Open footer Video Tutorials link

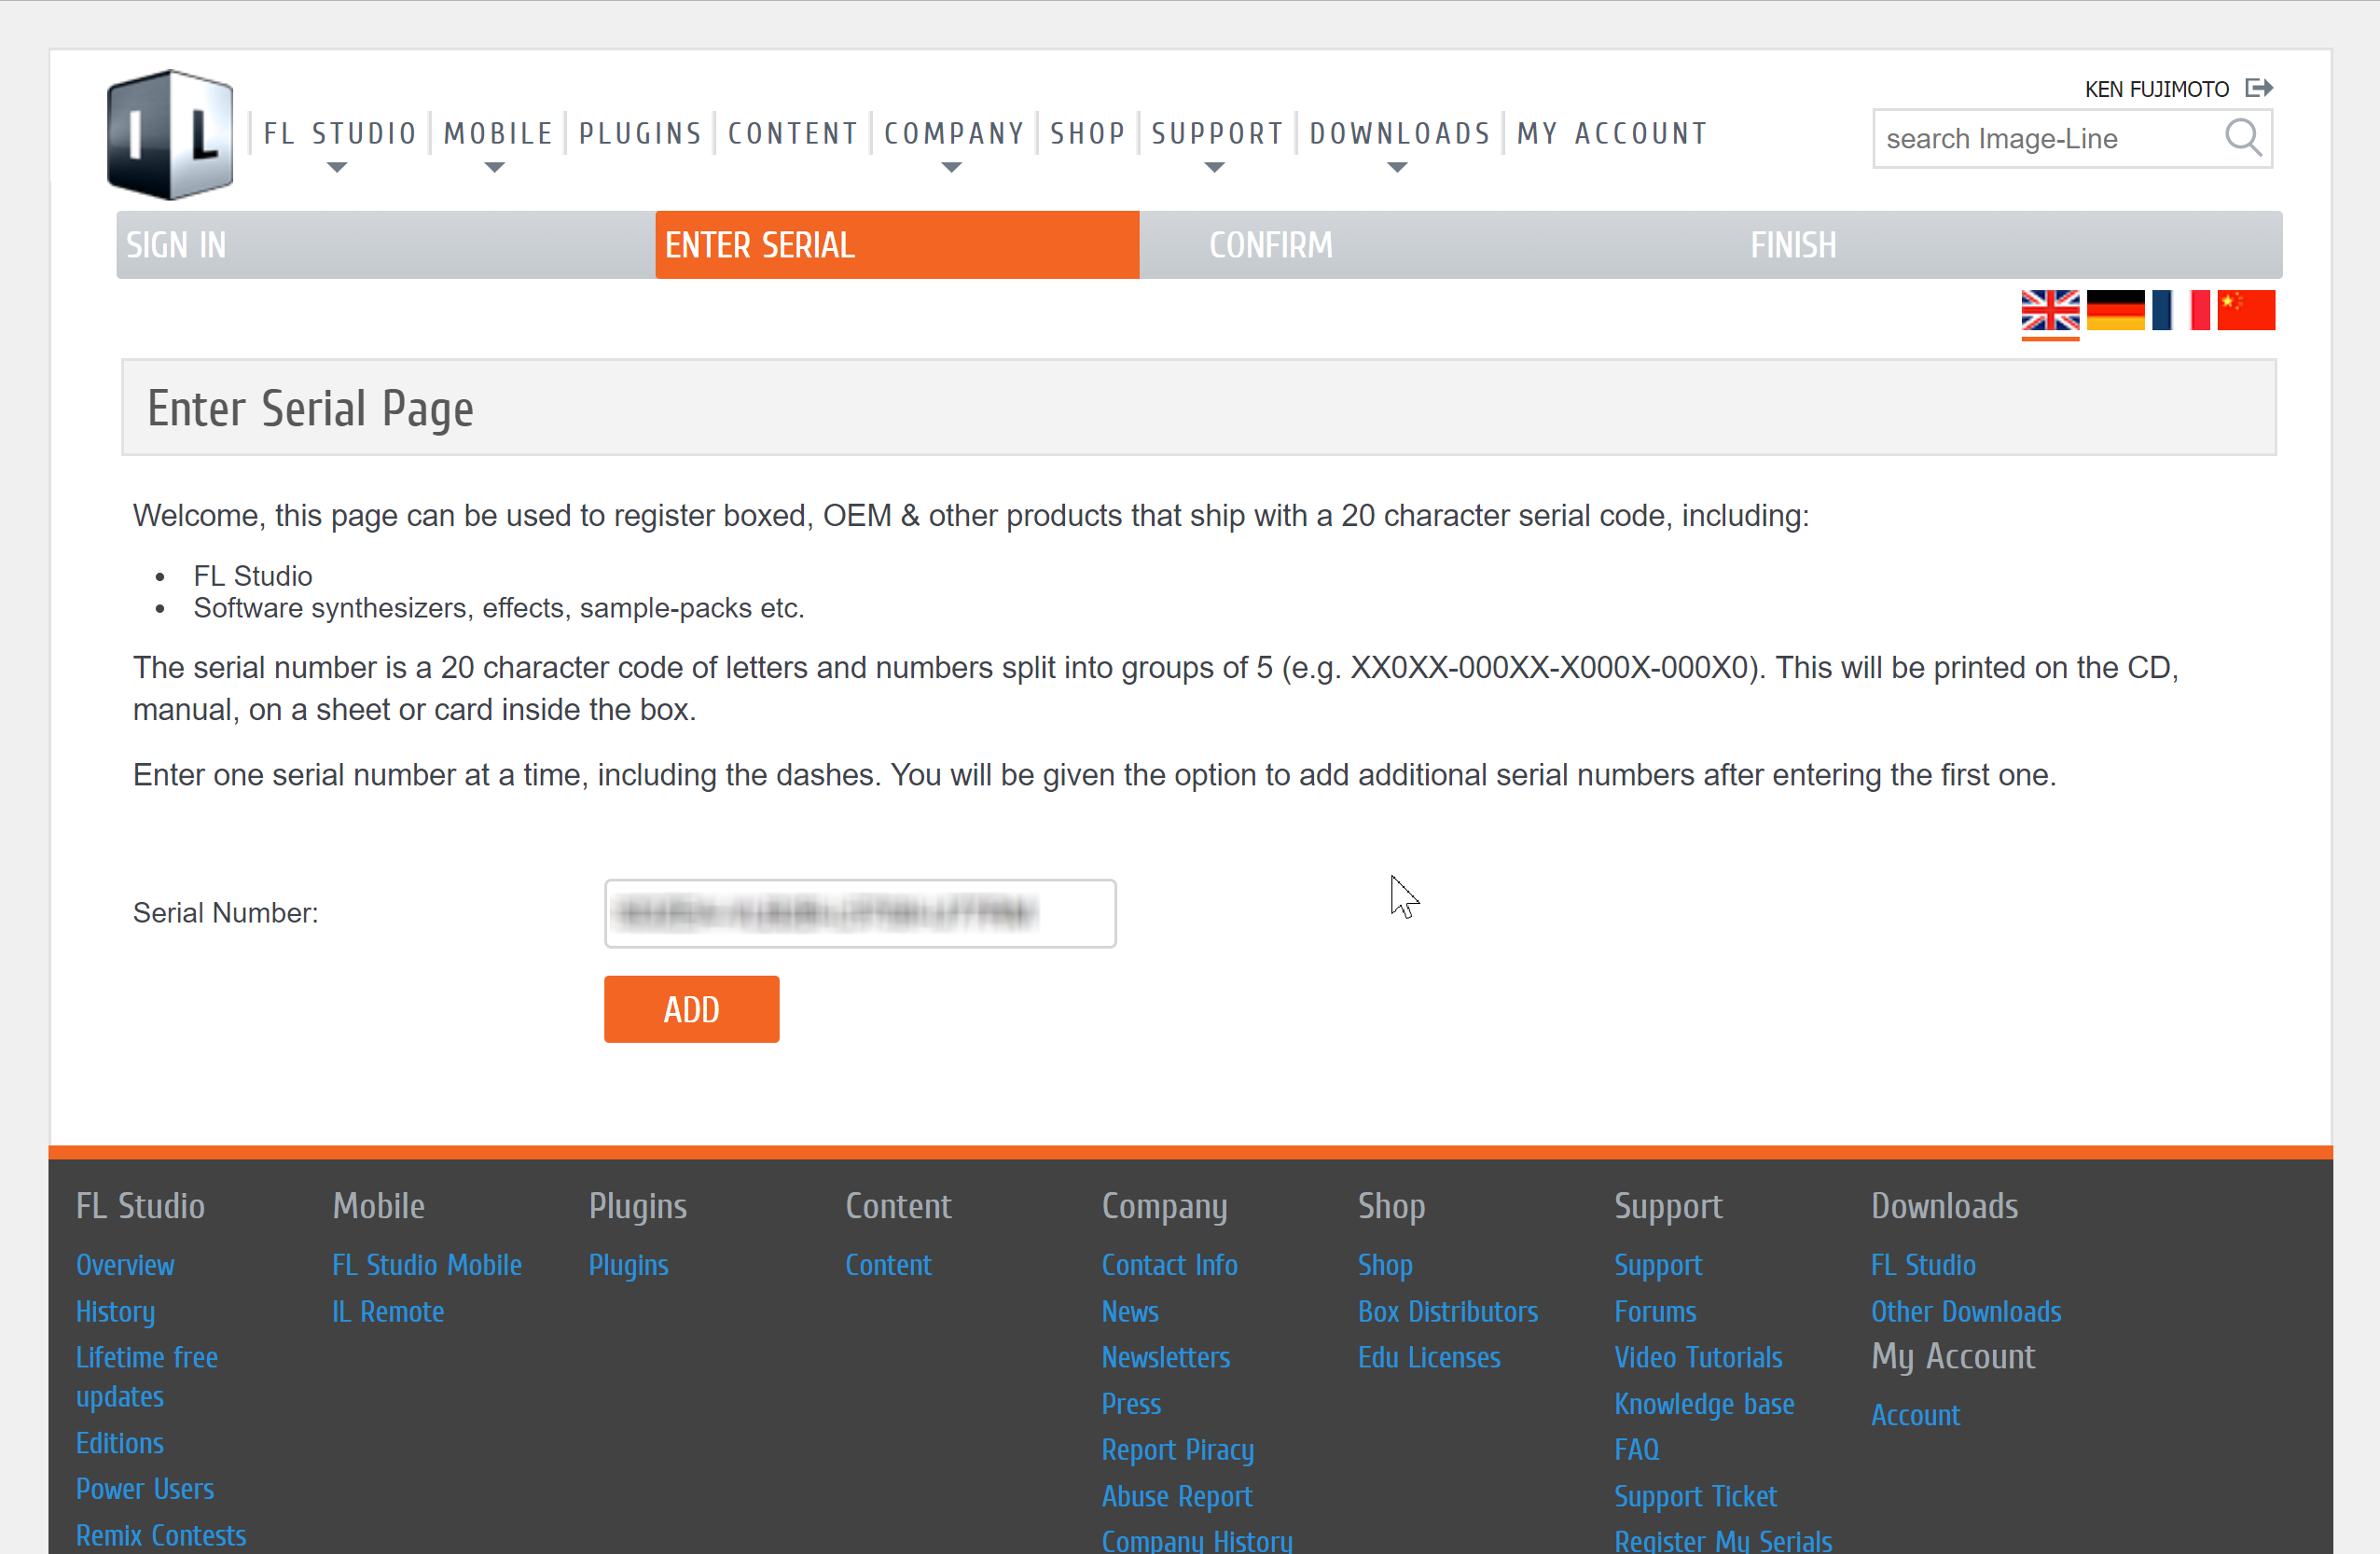point(1698,1358)
